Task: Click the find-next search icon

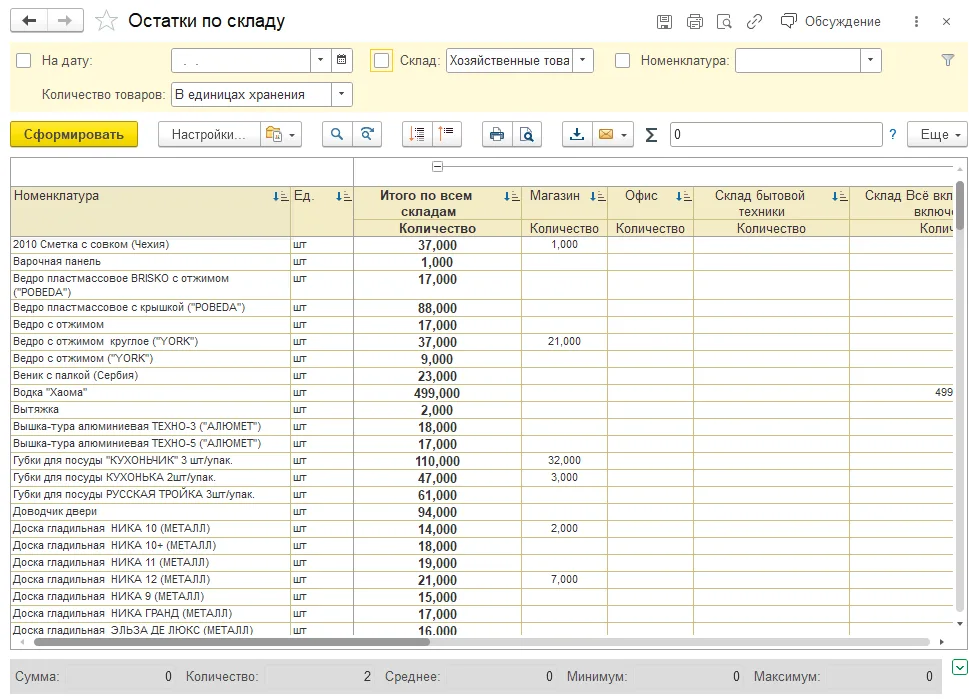Action: point(367,134)
